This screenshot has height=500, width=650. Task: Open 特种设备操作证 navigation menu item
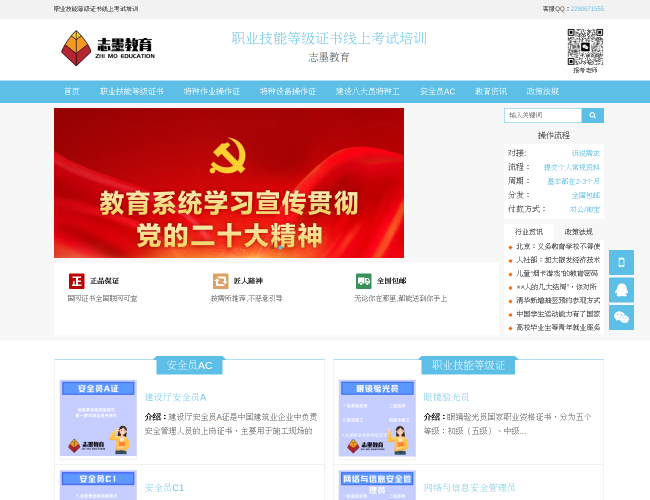tap(288, 92)
